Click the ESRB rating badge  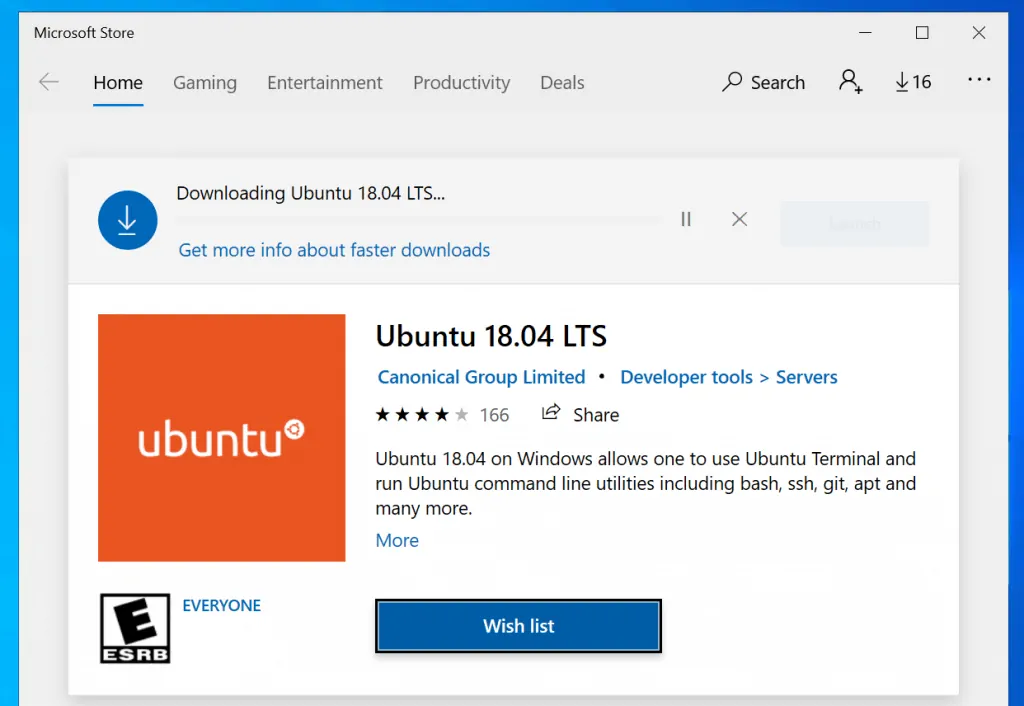(x=135, y=628)
